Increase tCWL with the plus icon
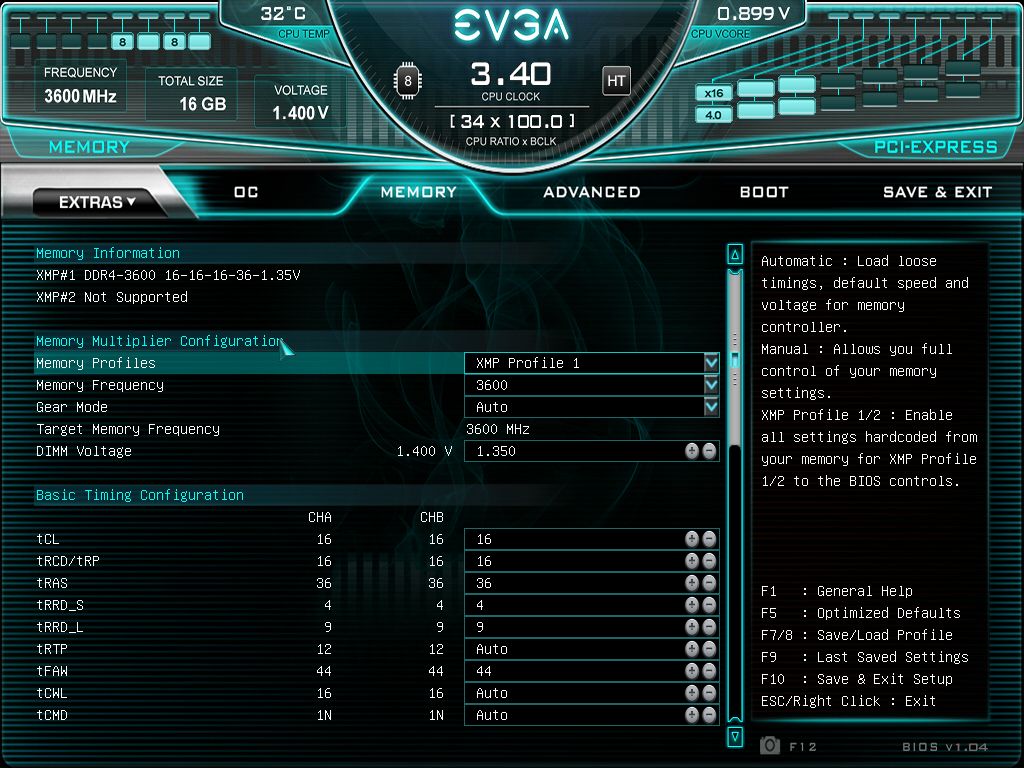Viewport: 1024px width, 768px height. point(692,693)
